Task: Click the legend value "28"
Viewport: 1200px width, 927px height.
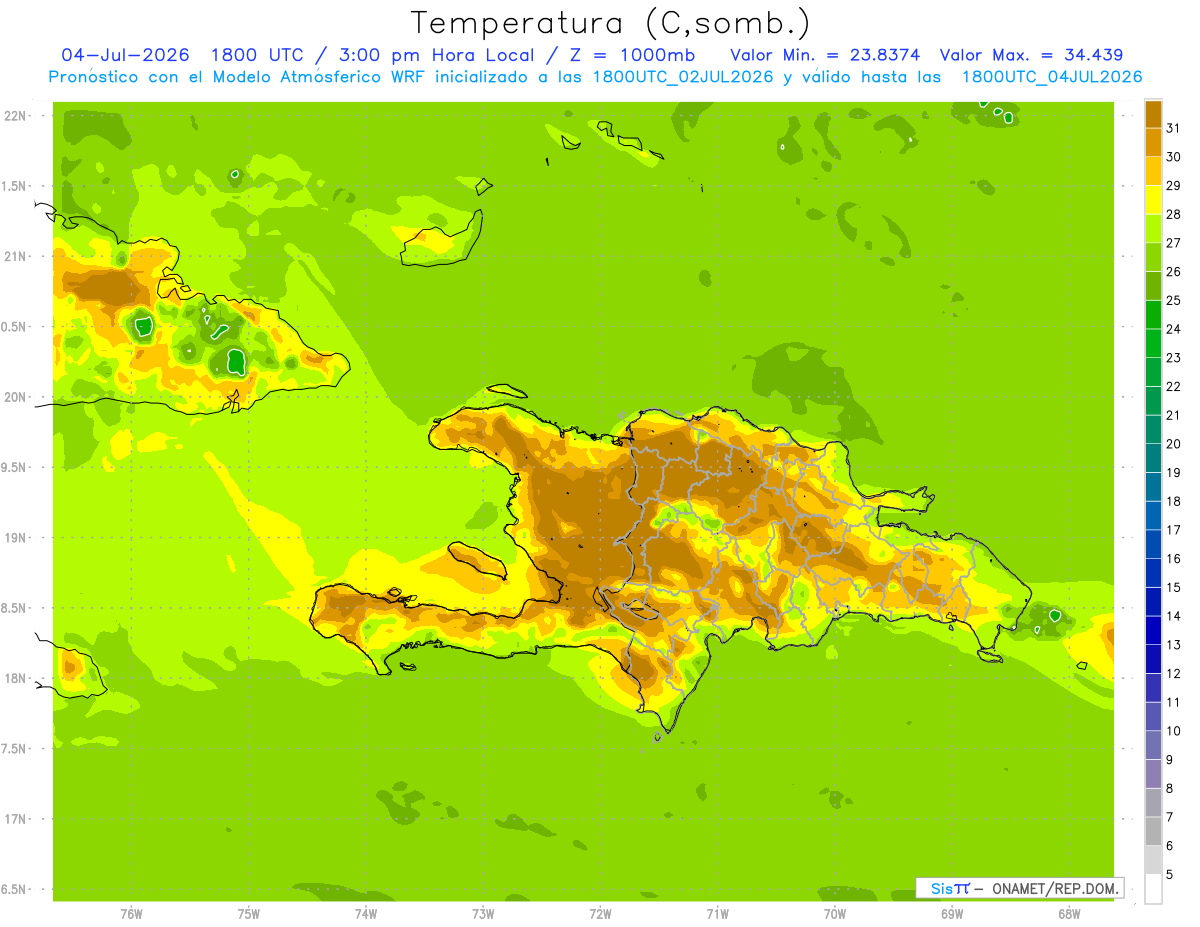Action: click(1174, 215)
